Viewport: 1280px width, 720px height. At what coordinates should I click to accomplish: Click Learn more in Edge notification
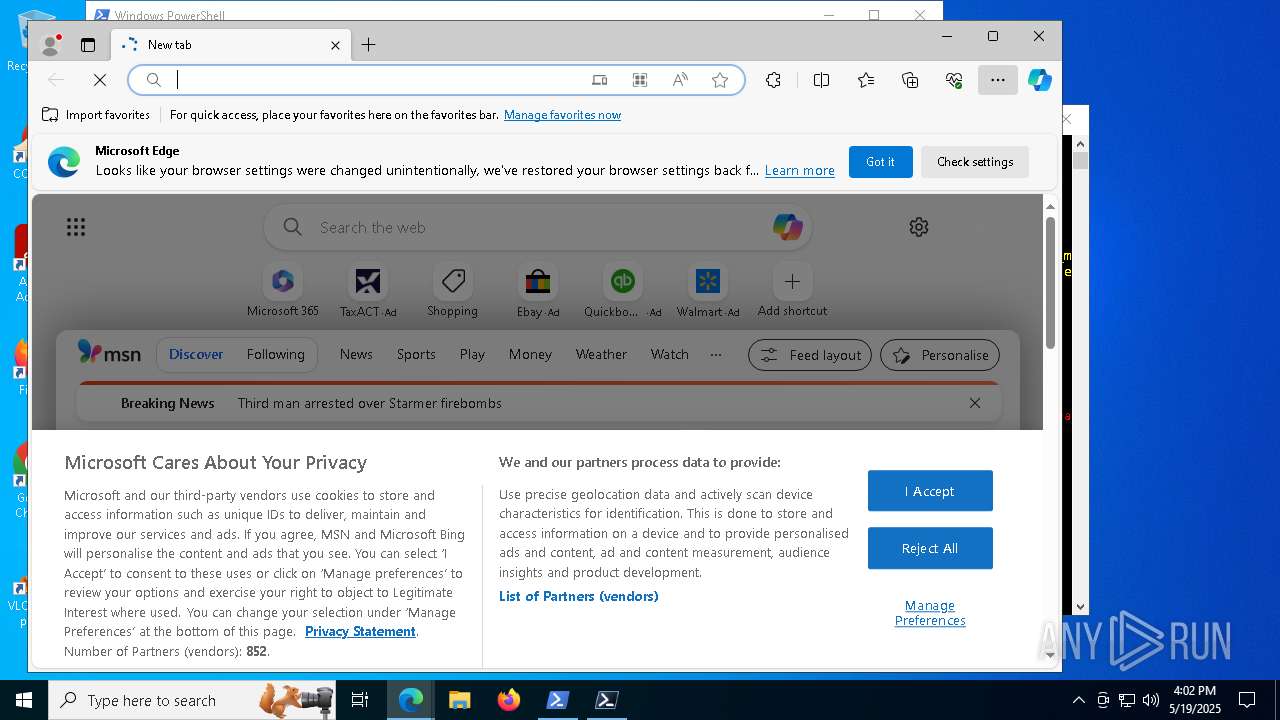(x=799, y=171)
